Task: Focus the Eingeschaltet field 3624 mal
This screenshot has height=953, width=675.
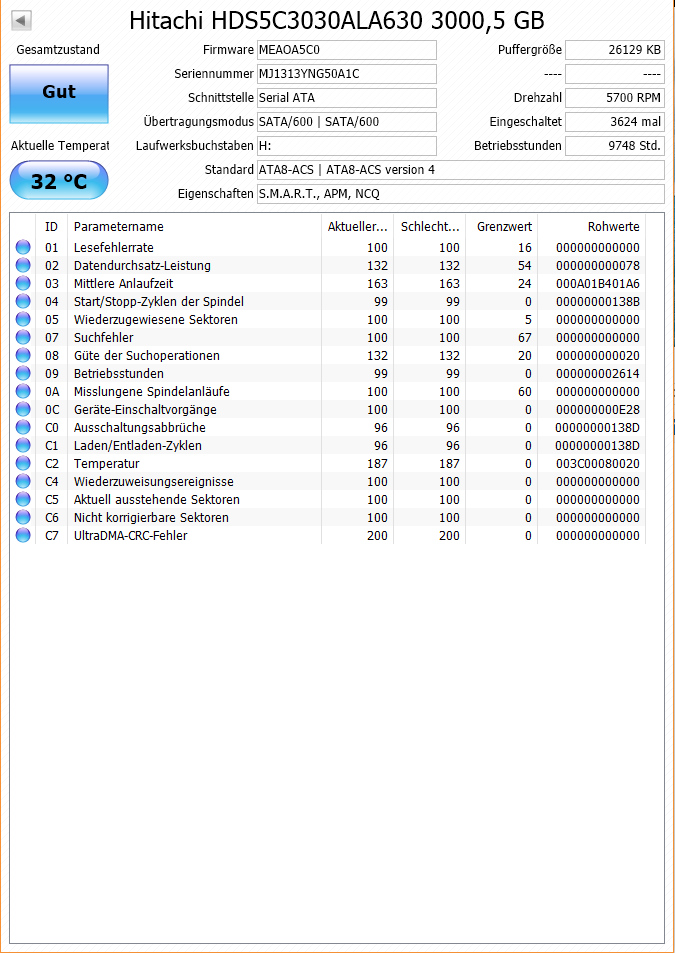Action: [615, 122]
